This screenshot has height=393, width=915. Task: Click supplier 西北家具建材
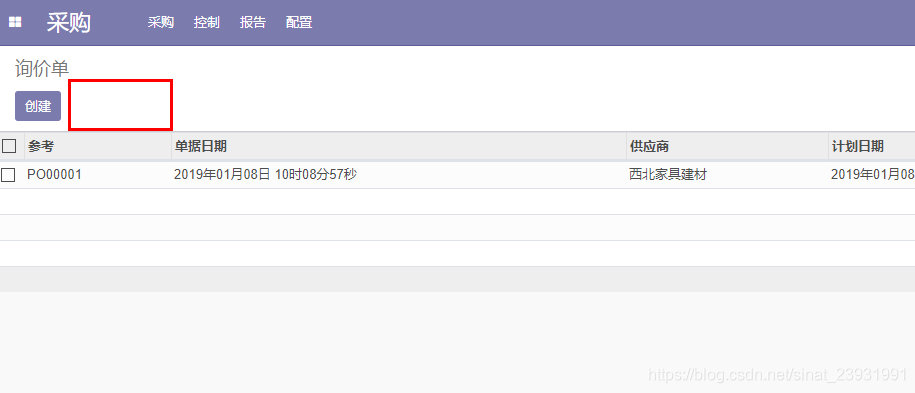click(x=668, y=175)
